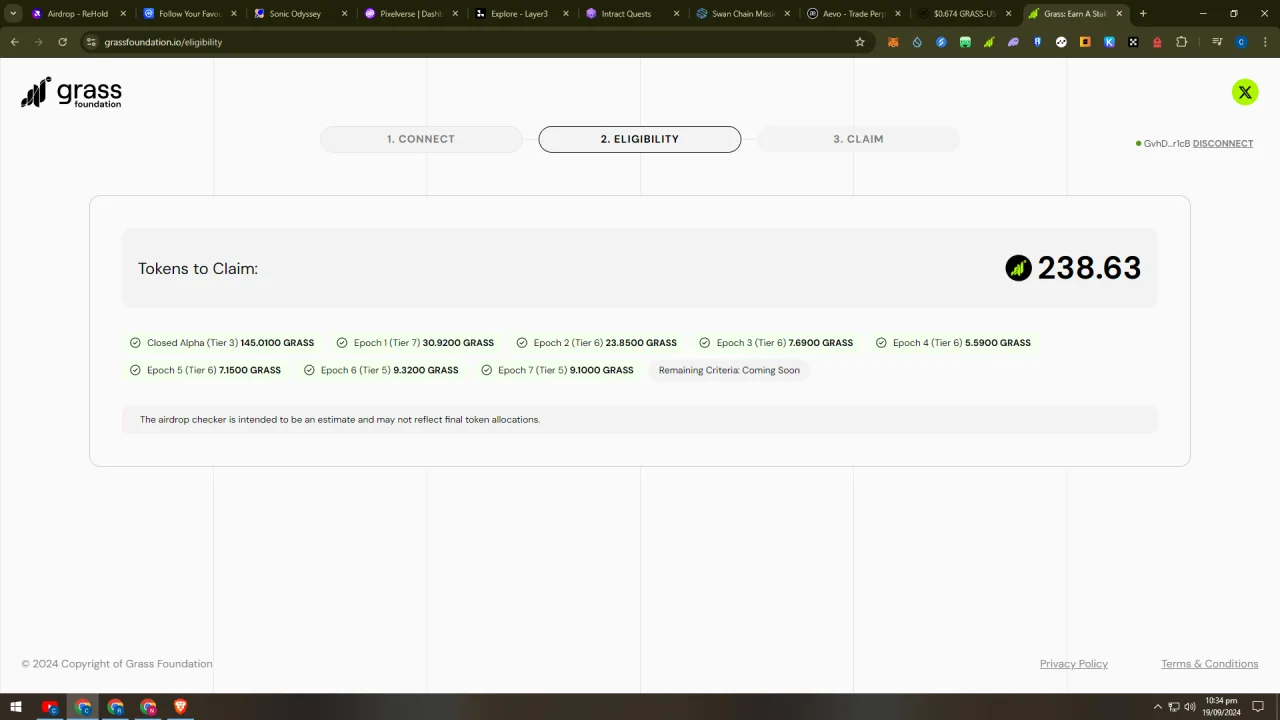Go to step 1. CONNECT
The width and height of the screenshot is (1280, 720).
coord(421,139)
